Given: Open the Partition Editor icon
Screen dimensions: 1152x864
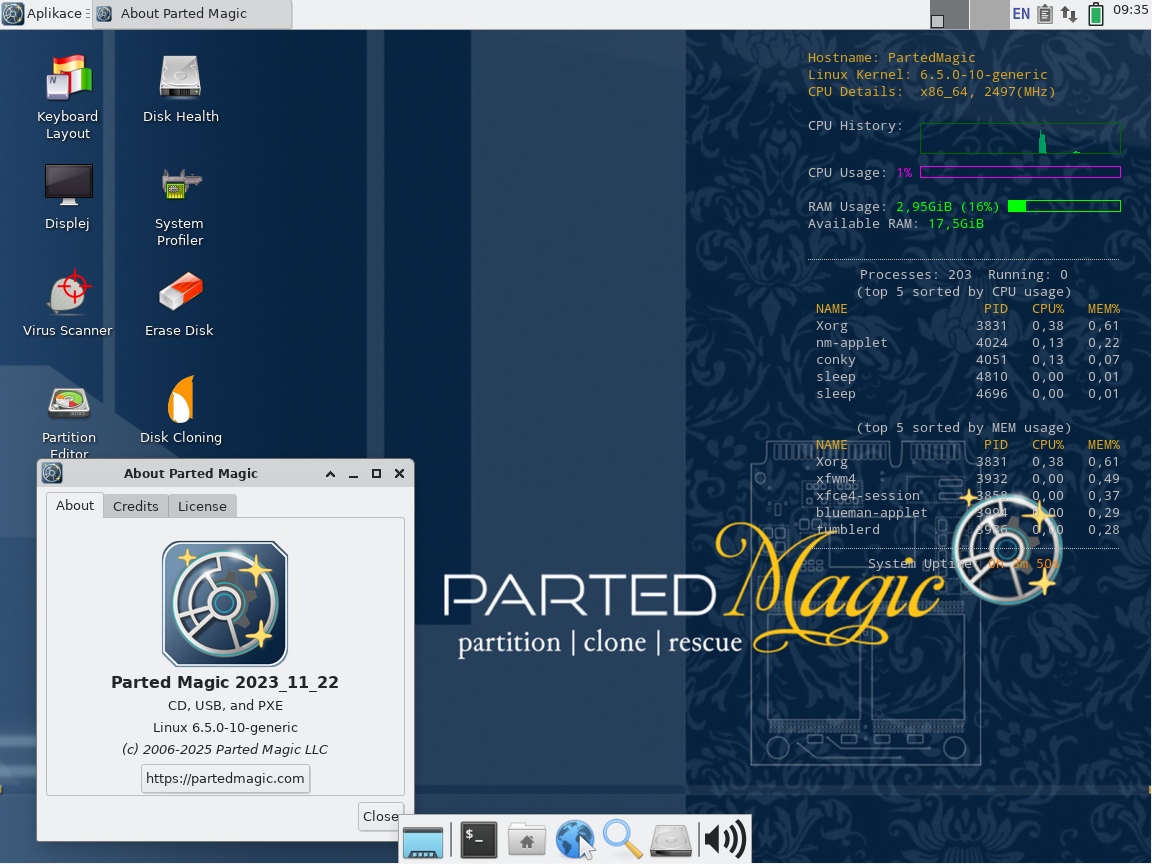Looking at the screenshot, I should 68,402.
